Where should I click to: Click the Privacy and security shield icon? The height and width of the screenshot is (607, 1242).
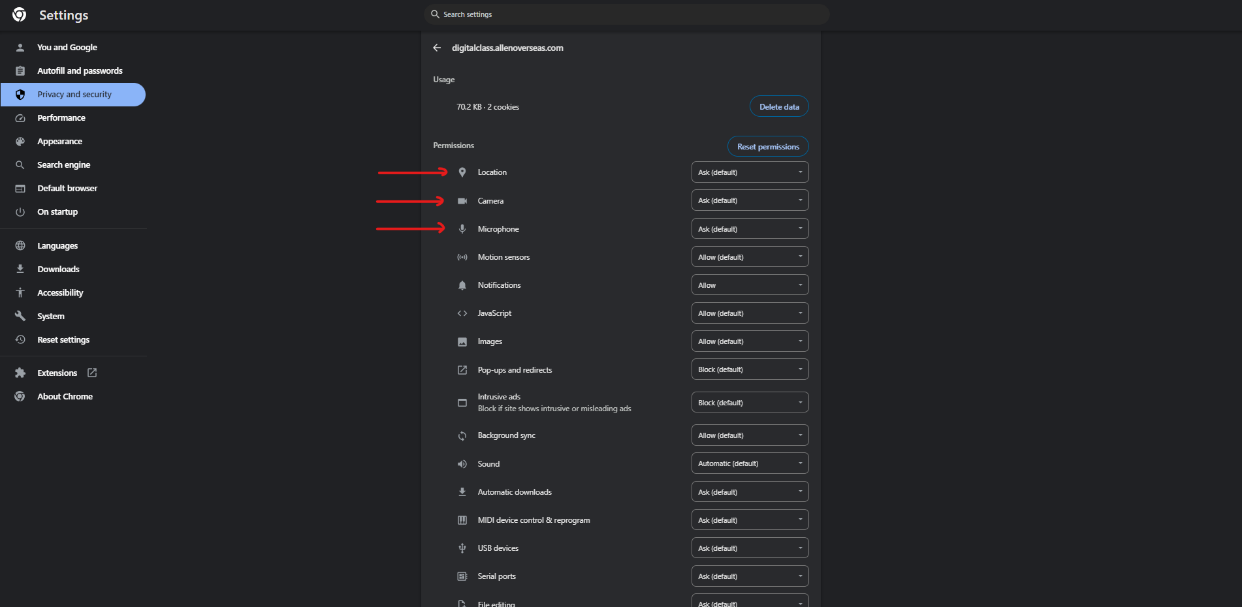(20, 94)
